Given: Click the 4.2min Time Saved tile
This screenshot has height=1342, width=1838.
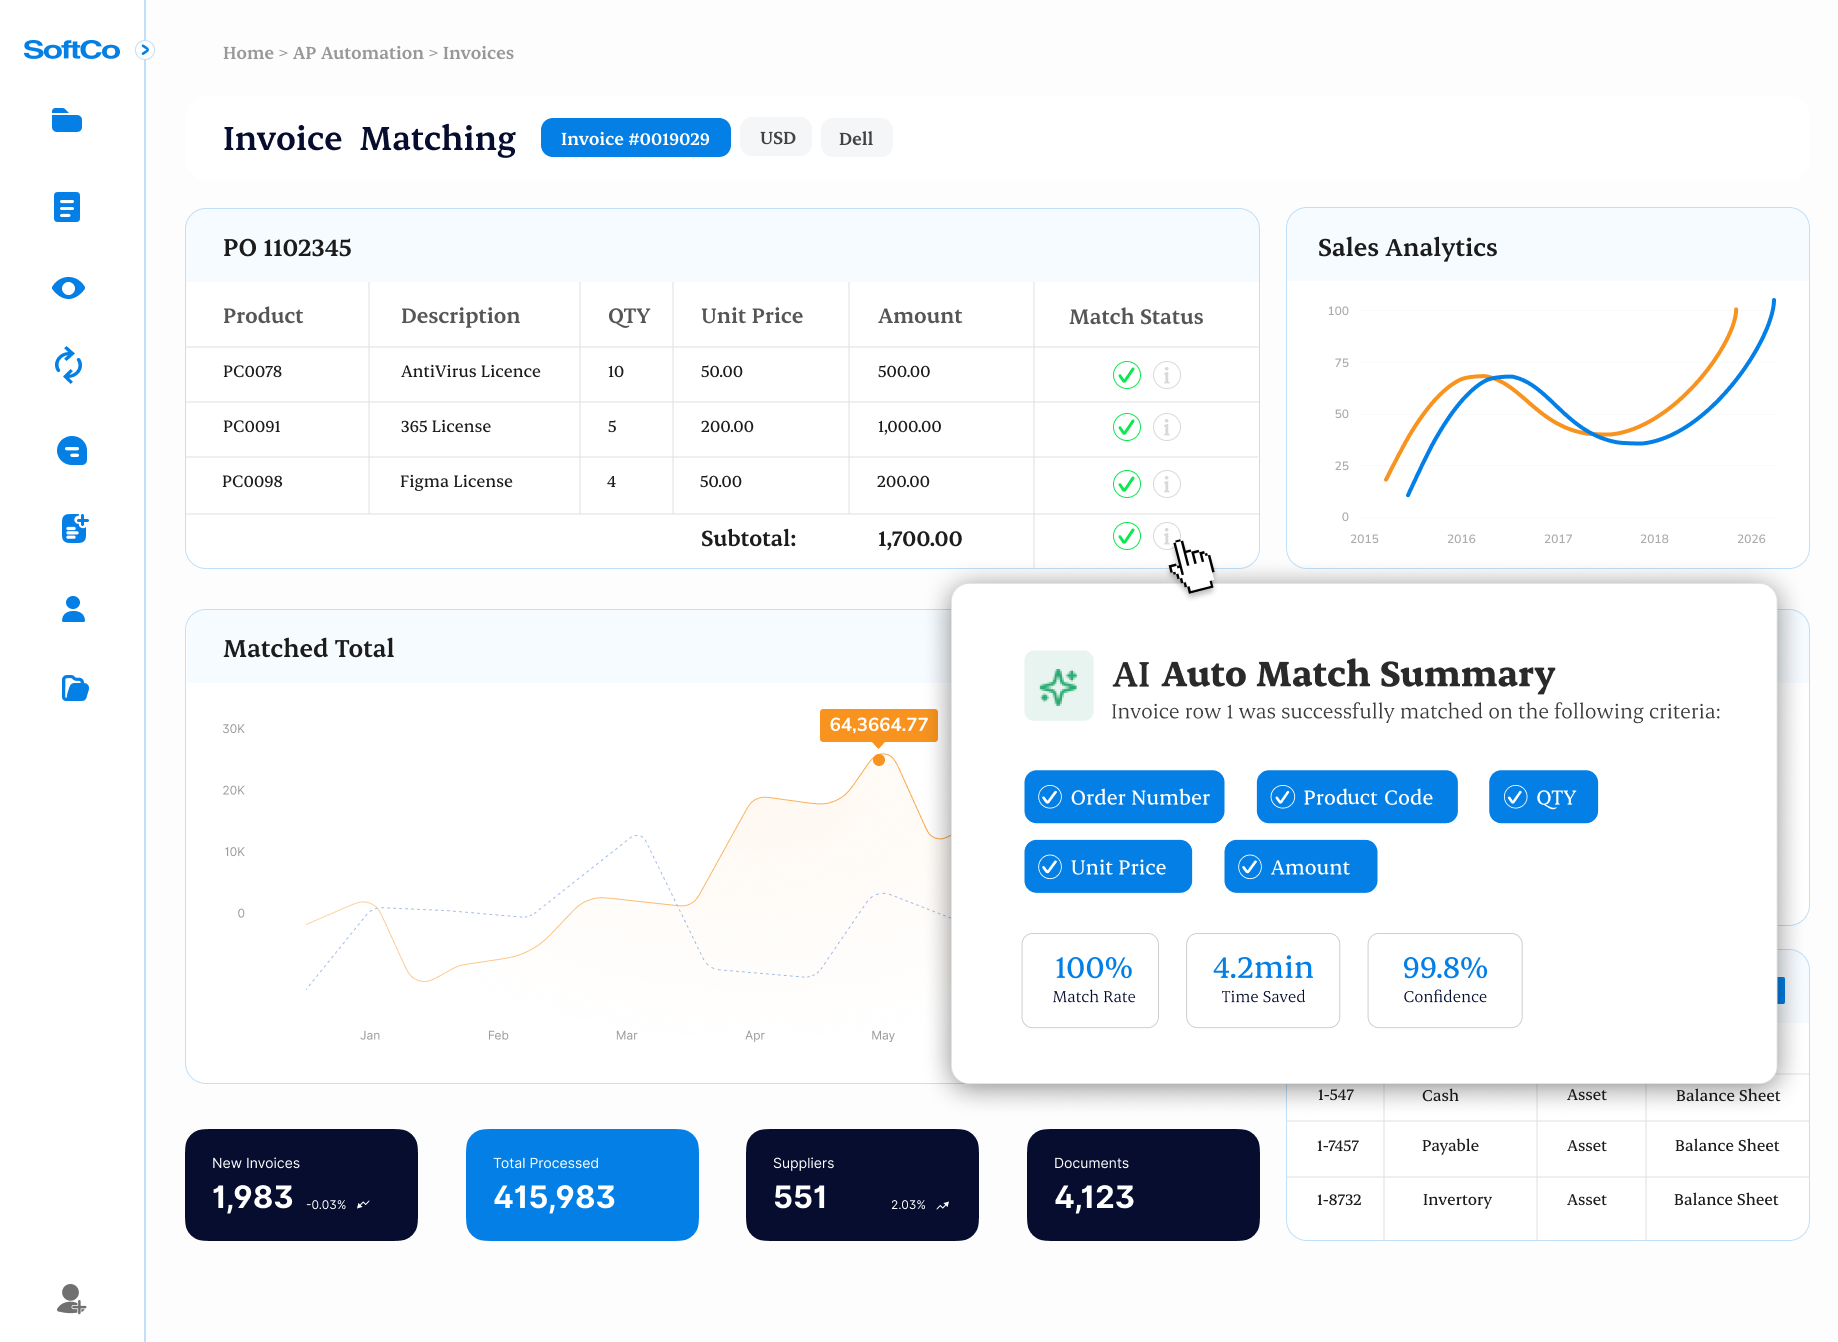Looking at the screenshot, I should pyautogui.click(x=1263, y=980).
